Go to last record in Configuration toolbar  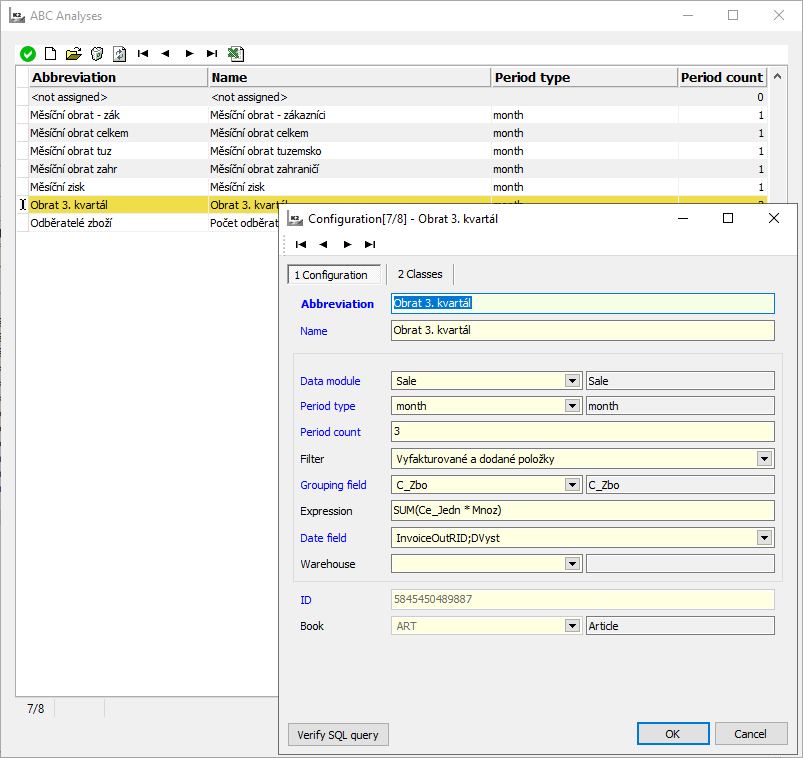coord(370,244)
